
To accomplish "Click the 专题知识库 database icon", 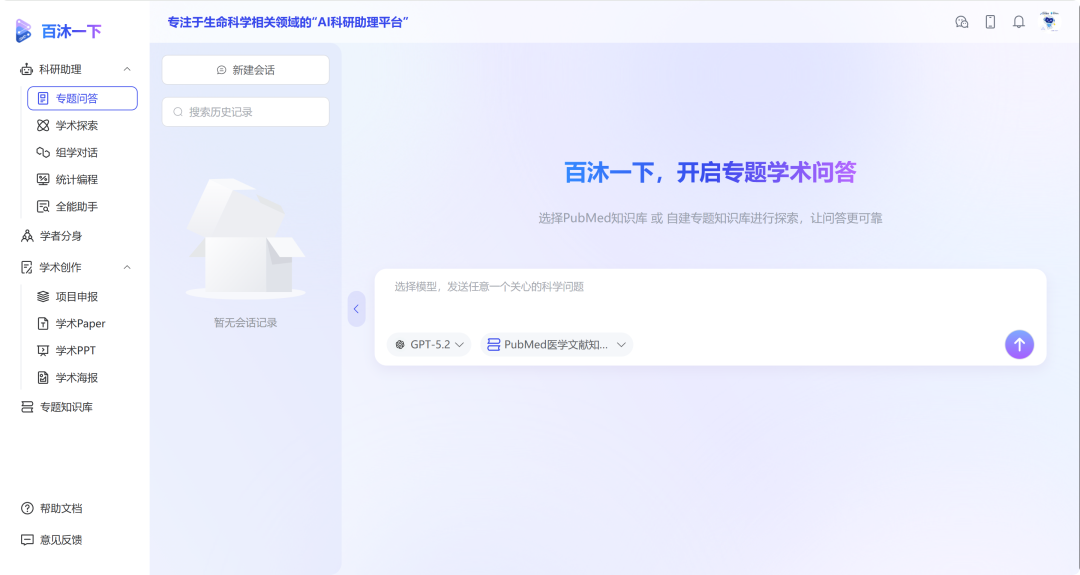I will pyautogui.click(x=27, y=407).
